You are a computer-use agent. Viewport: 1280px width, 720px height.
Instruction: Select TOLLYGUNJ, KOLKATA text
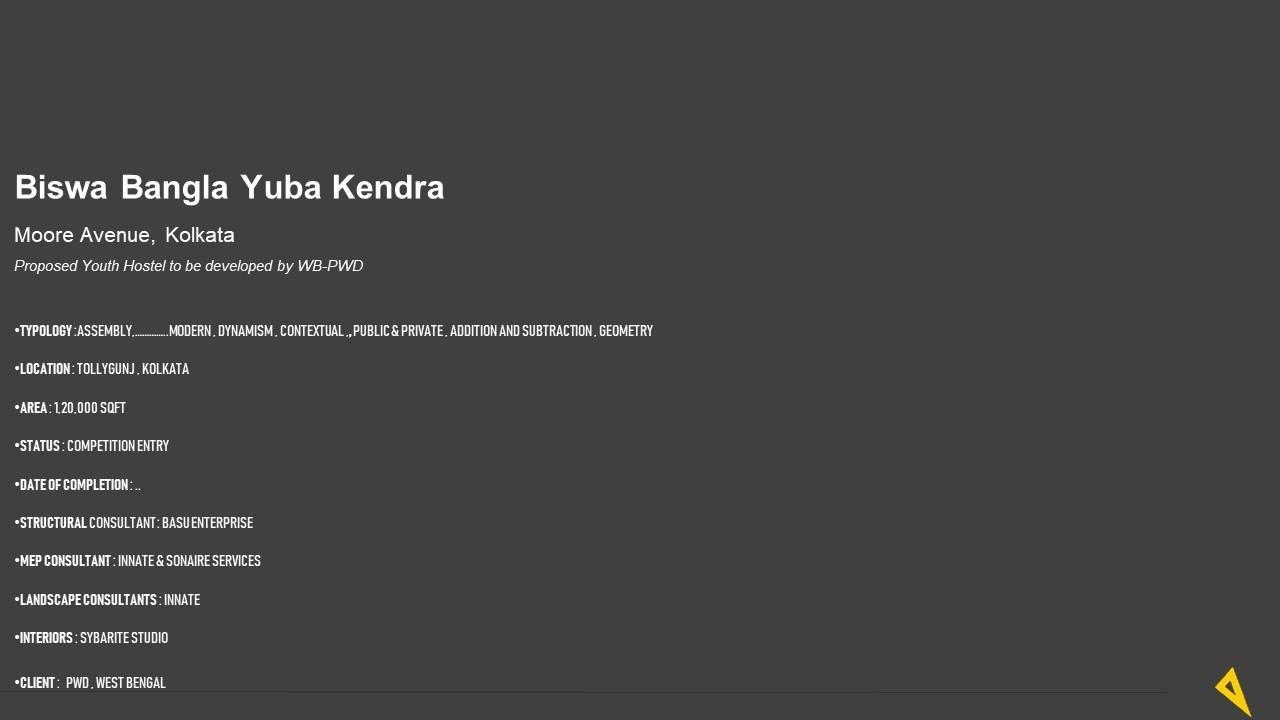coord(133,369)
